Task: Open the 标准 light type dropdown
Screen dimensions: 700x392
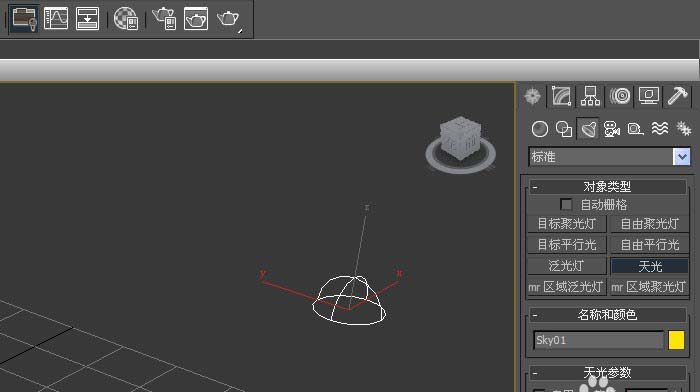Action: (x=682, y=157)
